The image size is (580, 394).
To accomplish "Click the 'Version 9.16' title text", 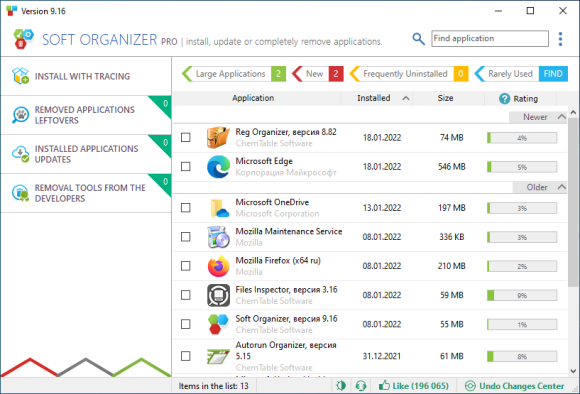I will pyautogui.click(x=43, y=11).
